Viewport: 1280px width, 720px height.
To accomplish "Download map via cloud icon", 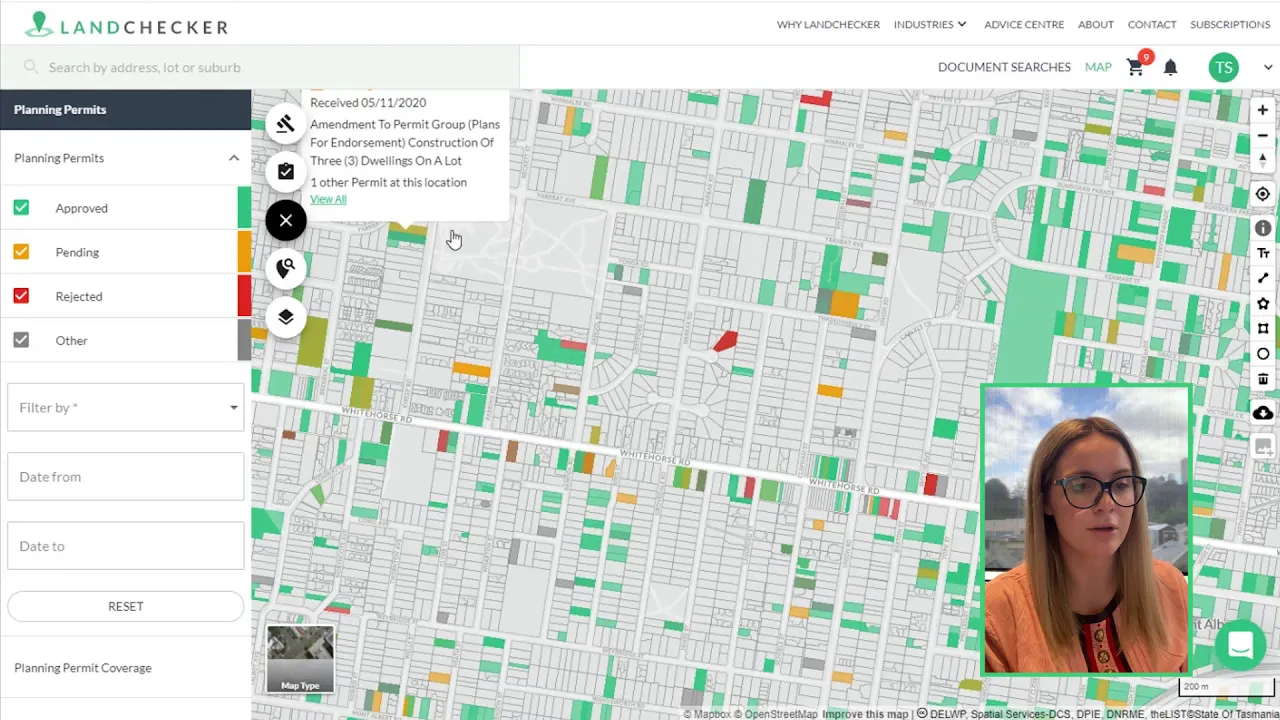I will click(x=1263, y=413).
